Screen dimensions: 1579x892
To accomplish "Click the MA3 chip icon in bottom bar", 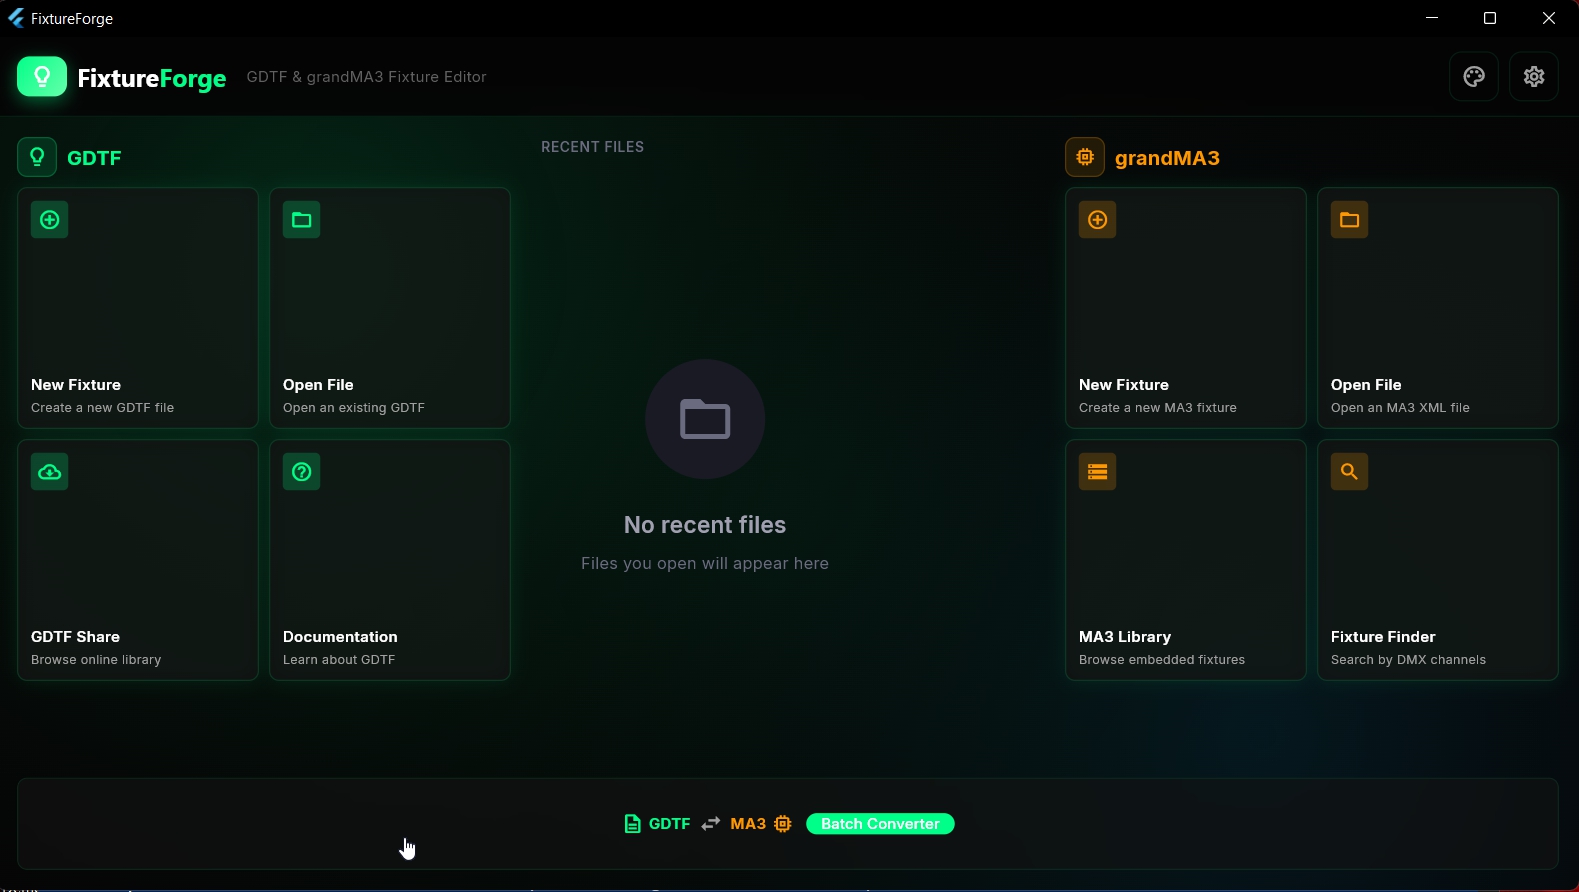I will (x=783, y=824).
